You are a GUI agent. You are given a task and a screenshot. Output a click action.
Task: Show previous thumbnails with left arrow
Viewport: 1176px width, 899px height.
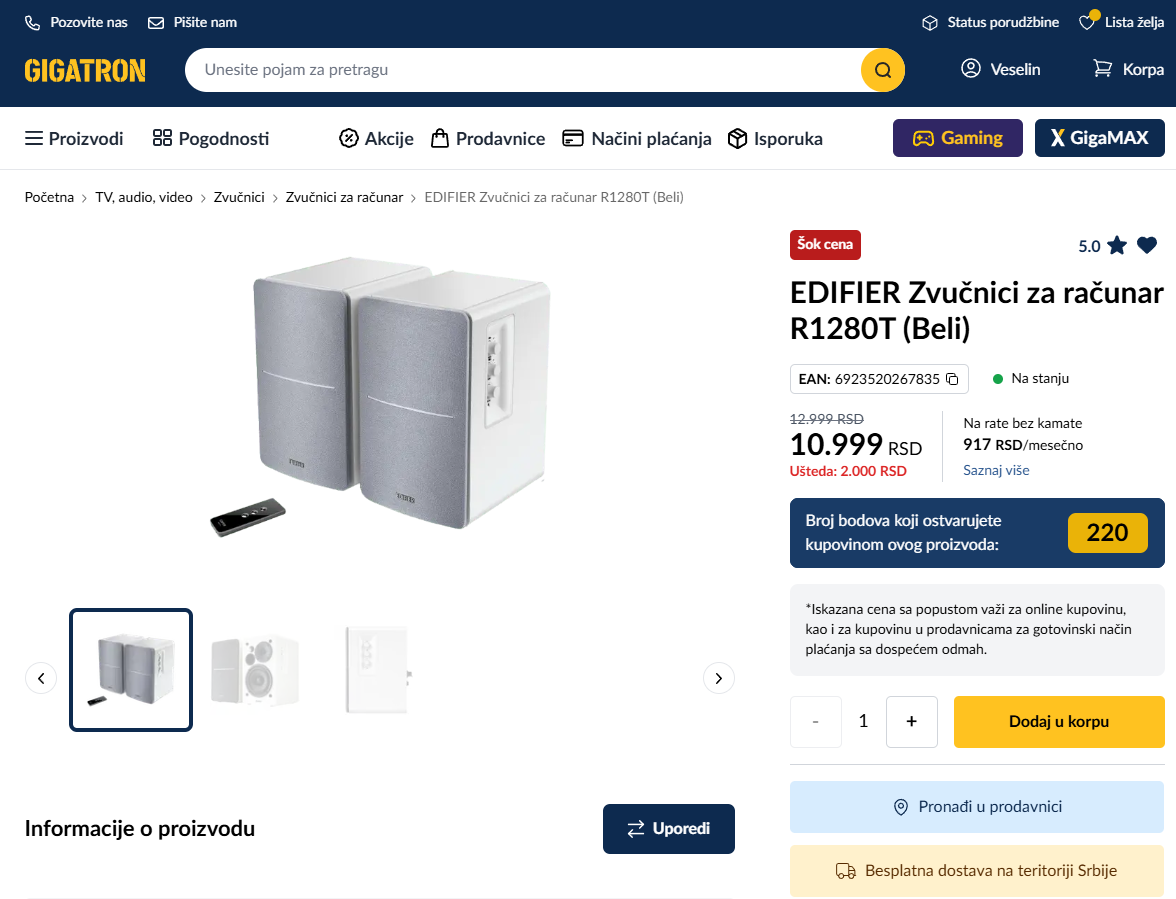41,678
